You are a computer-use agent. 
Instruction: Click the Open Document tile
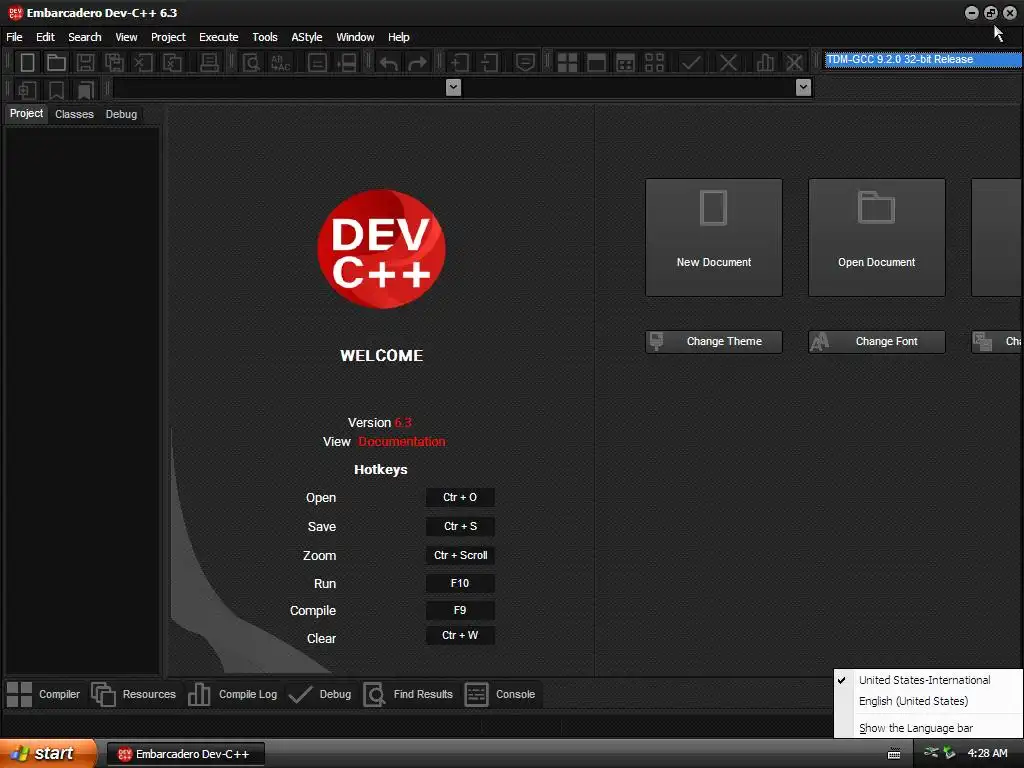(x=876, y=238)
